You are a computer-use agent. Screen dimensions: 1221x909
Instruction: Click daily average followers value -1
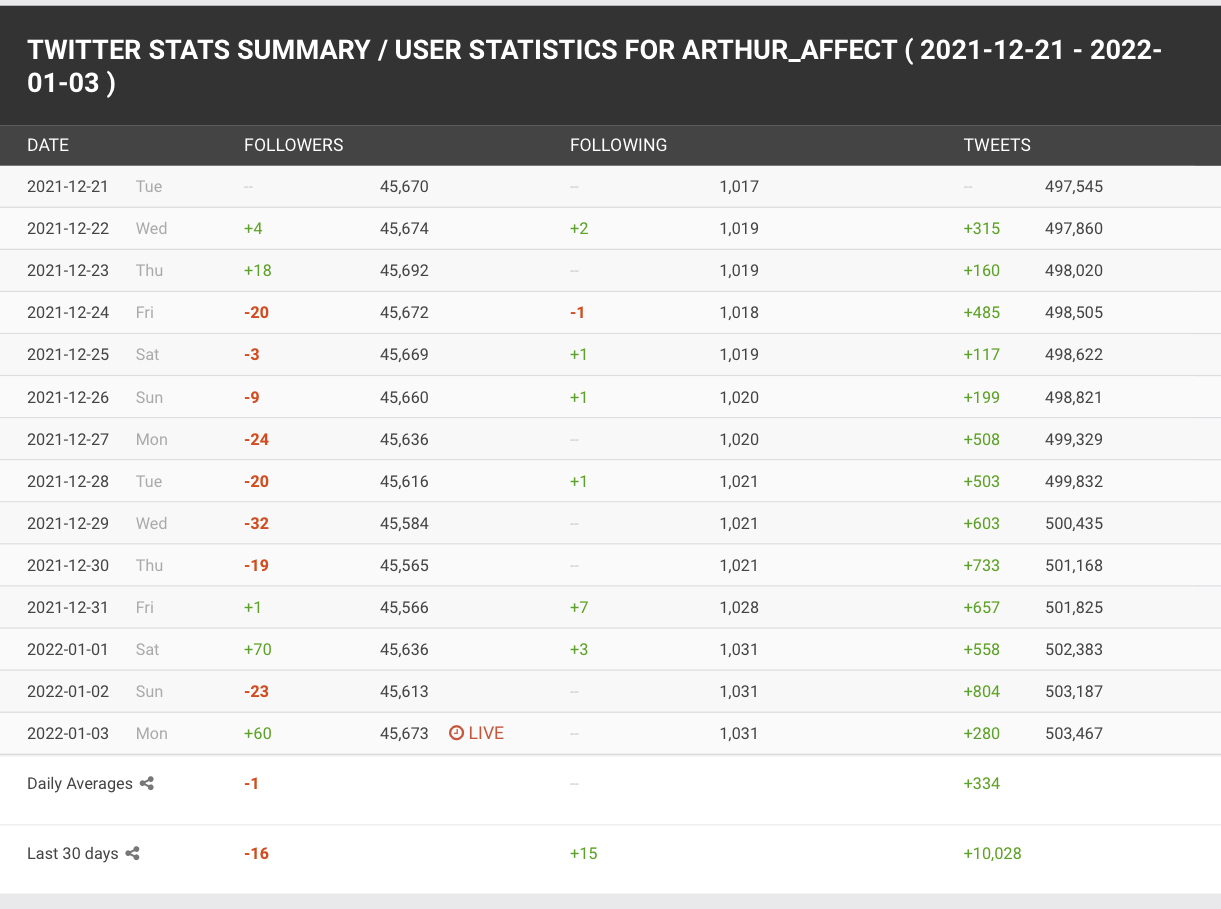click(252, 784)
